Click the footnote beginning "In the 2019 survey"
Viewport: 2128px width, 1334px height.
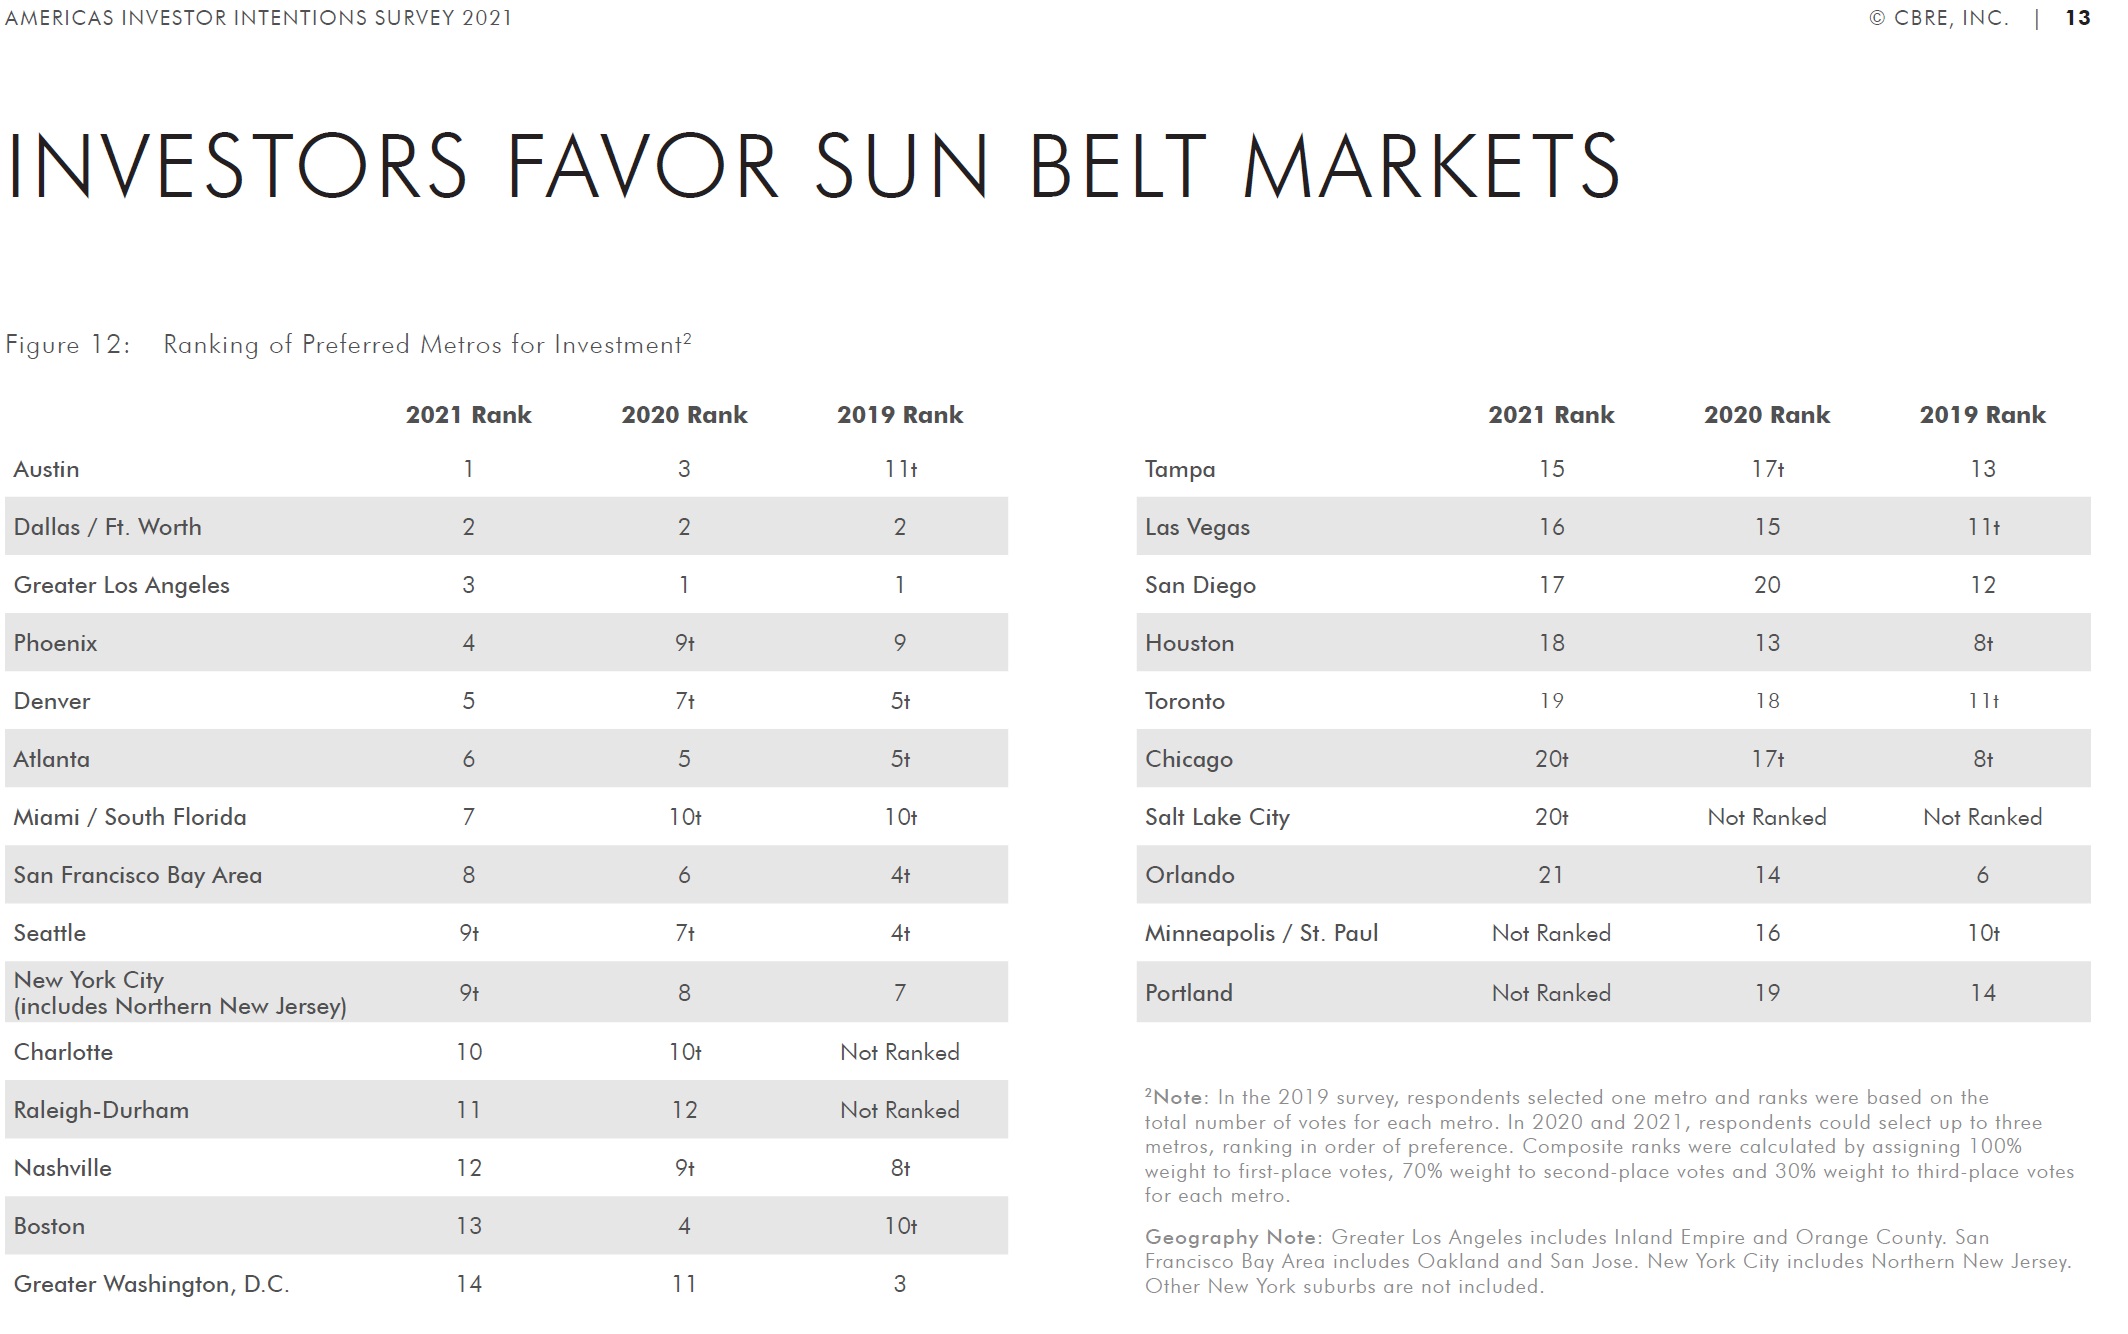pos(1608,1146)
